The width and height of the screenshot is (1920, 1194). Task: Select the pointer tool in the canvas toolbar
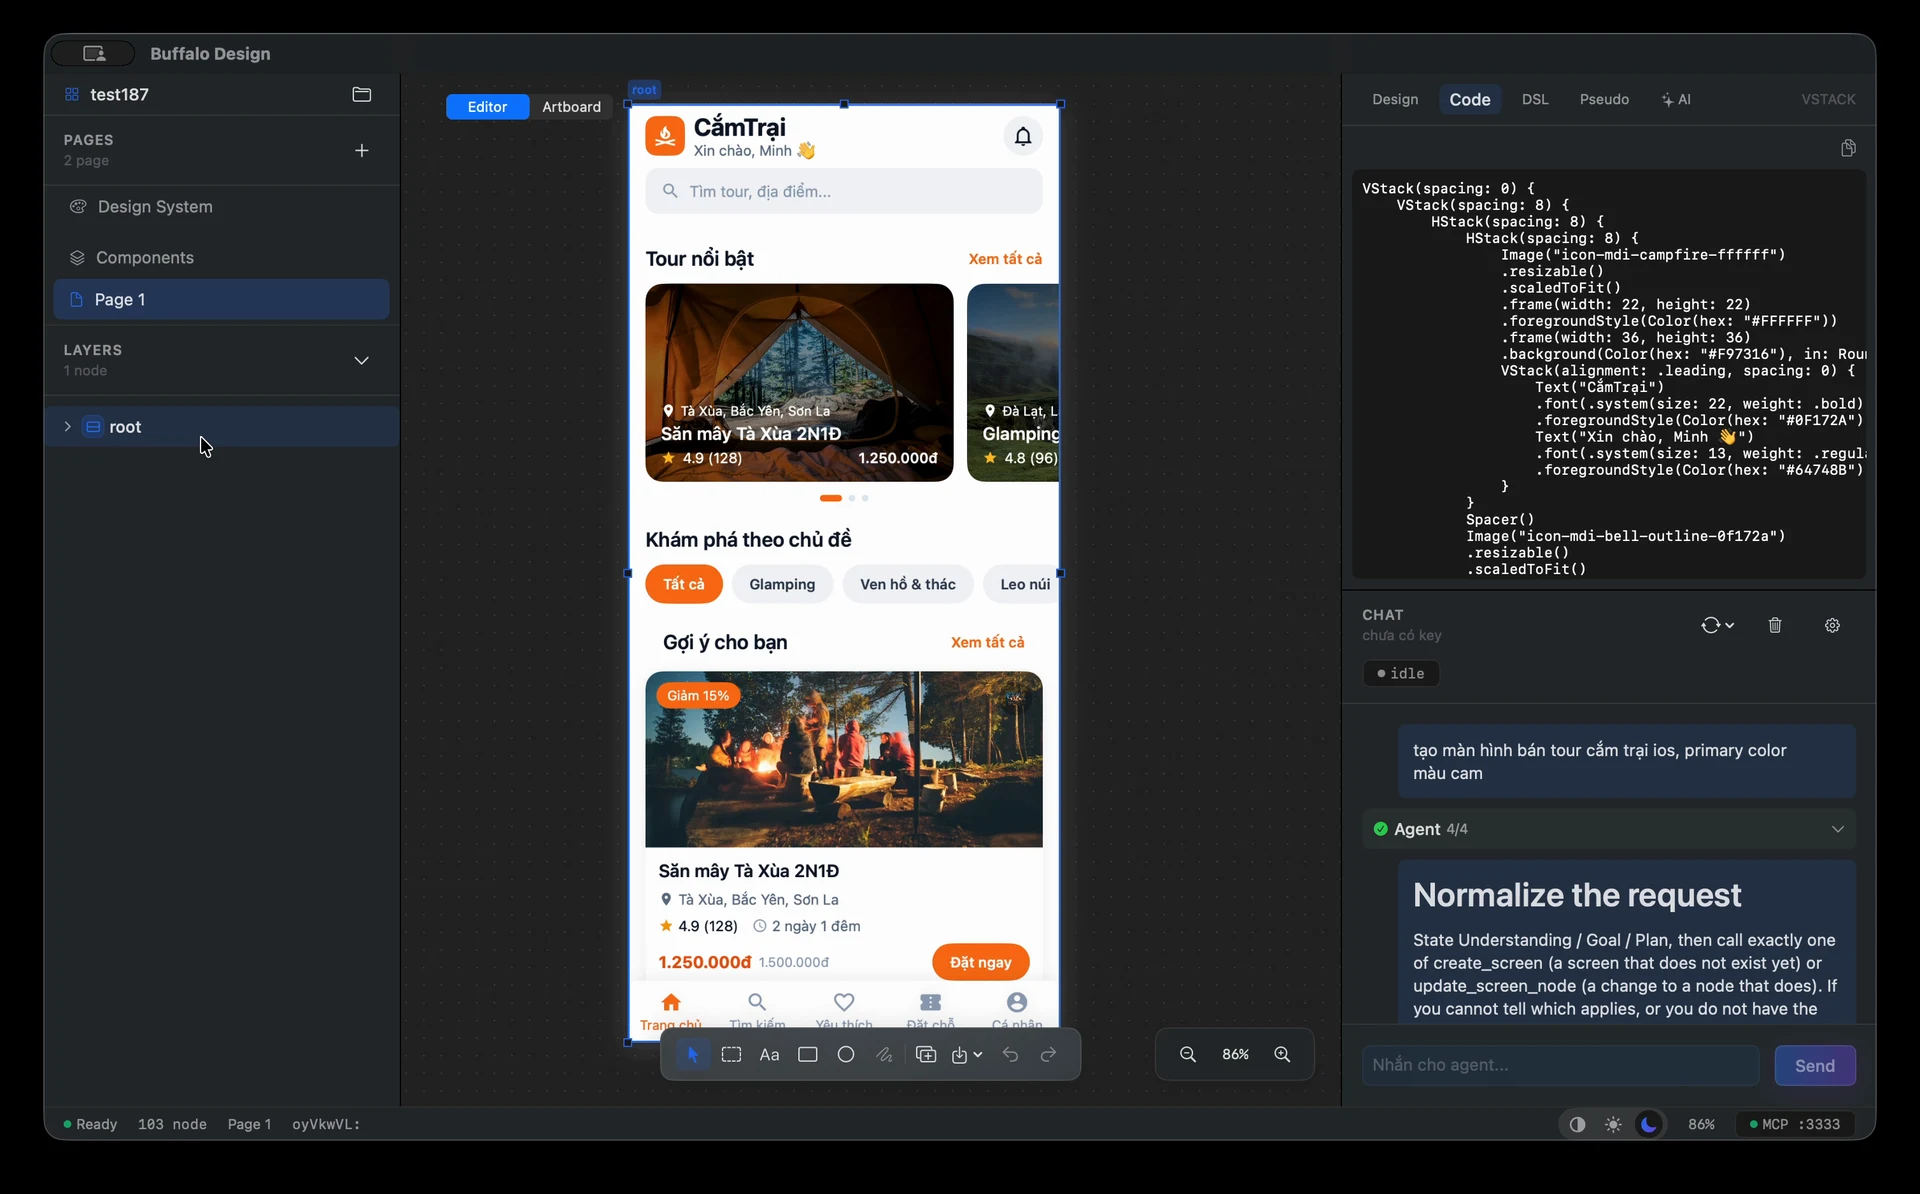pyautogui.click(x=692, y=1054)
